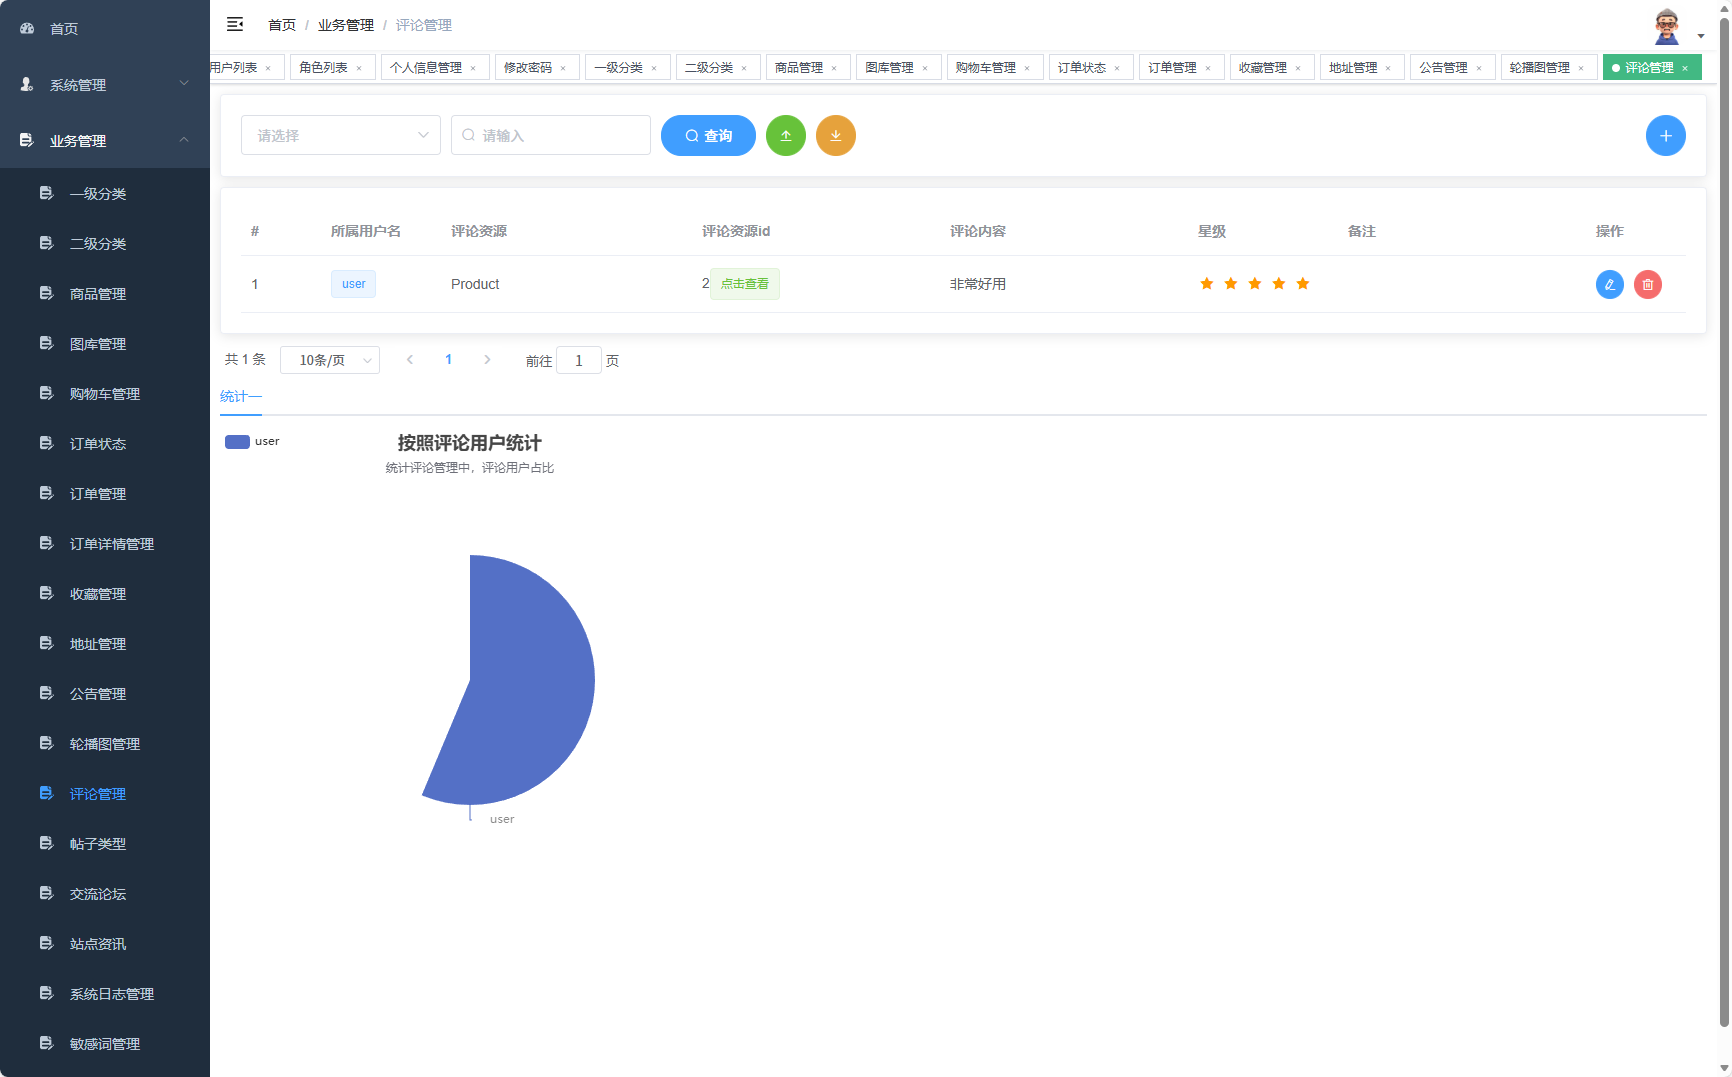Expand the 系统管理 sidebar menu

tap(105, 85)
